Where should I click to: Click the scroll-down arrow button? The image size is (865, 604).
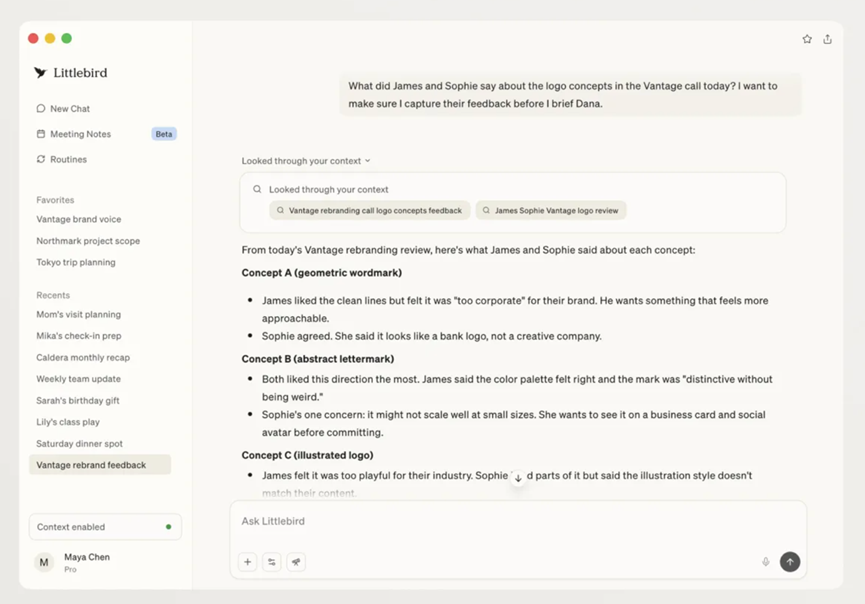[518, 478]
